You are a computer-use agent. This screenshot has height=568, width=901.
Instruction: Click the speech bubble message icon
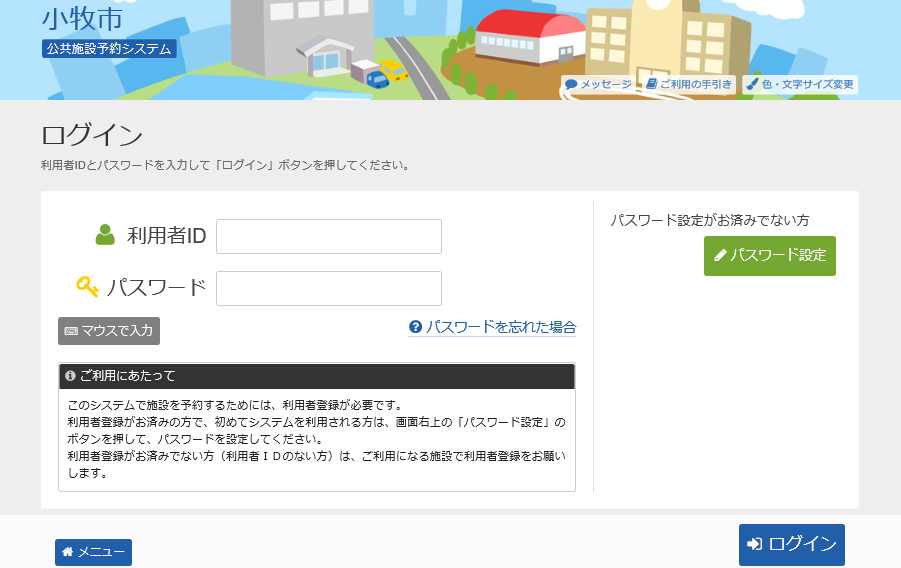[x=571, y=85]
